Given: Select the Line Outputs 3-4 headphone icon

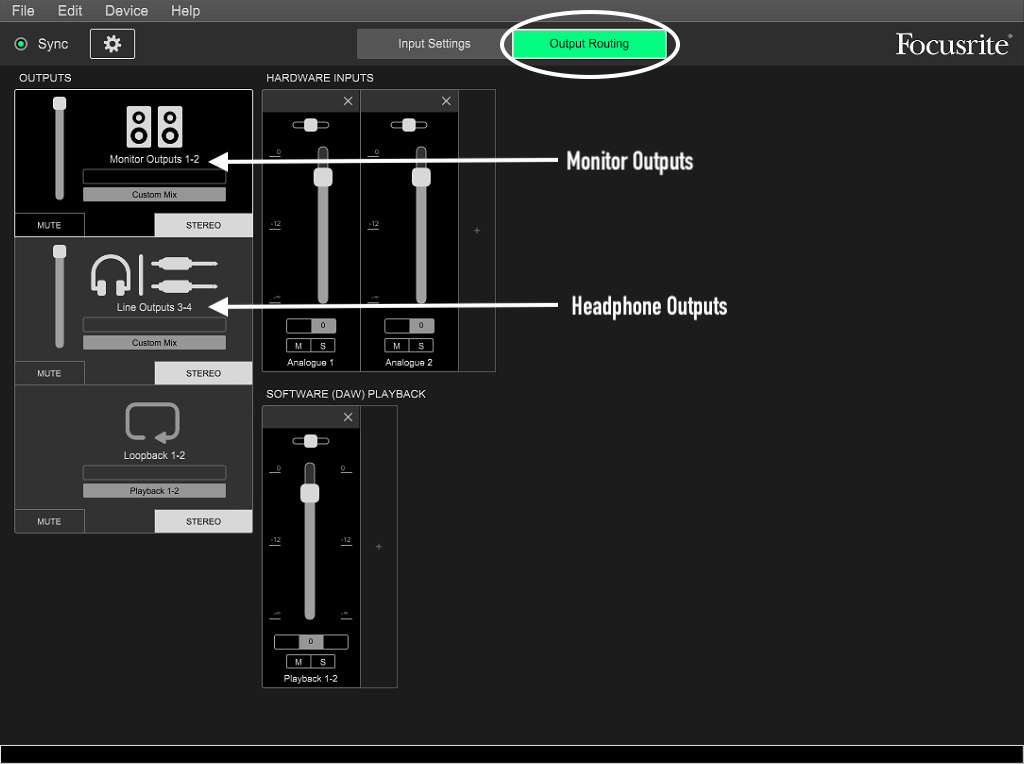Looking at the screenshot, I should (111, 274).
